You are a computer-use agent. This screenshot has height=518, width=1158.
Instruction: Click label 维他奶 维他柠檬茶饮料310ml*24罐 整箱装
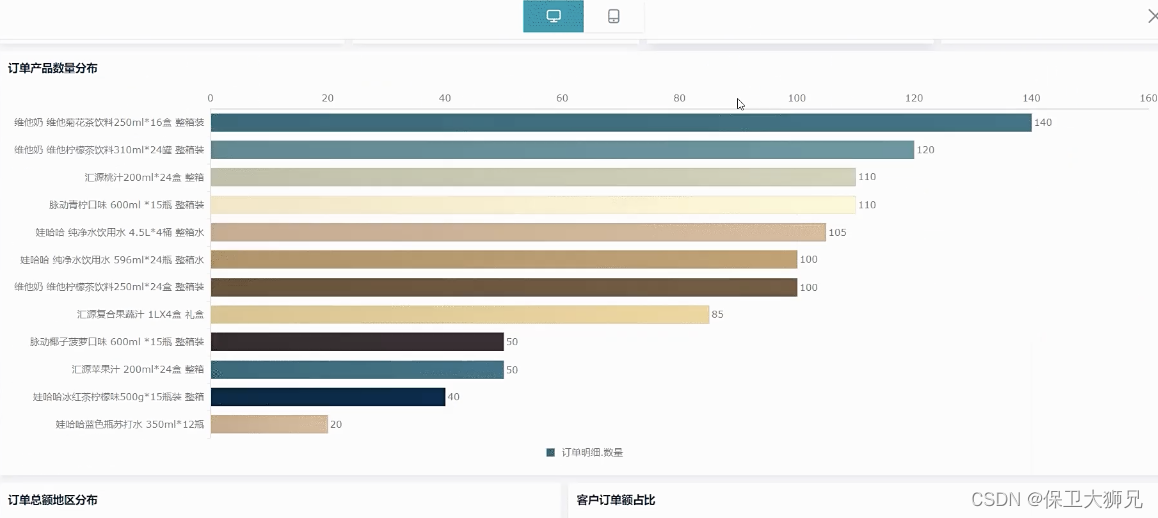point(109,150)
